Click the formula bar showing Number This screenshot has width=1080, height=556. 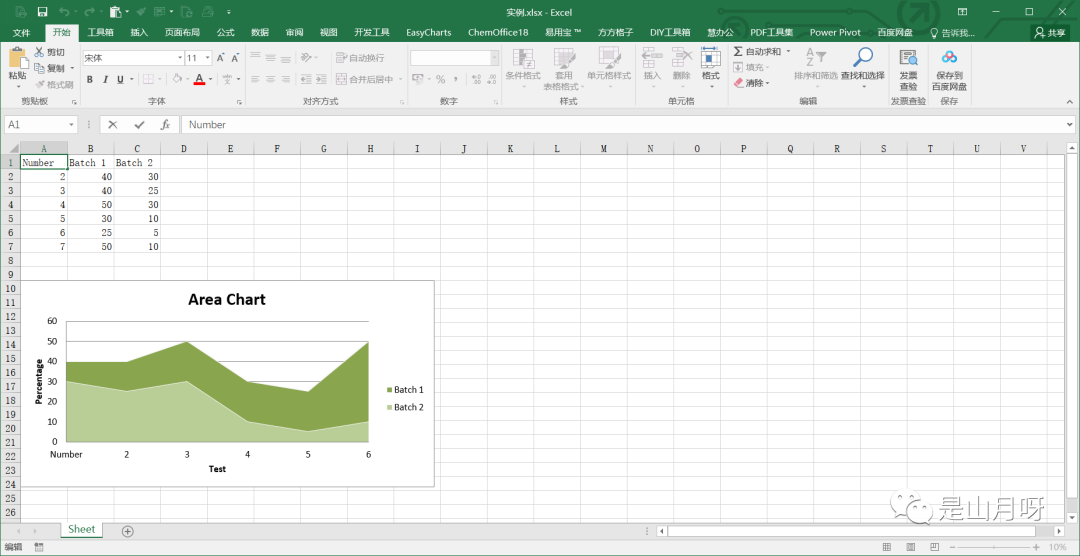pyautogui.click(x=622, y=125)
